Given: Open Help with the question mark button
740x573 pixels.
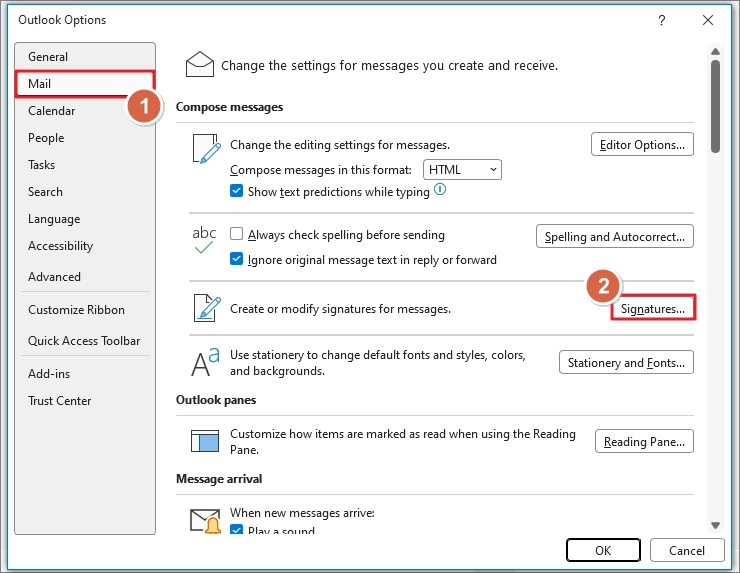Looking at the screenshot, I should (x=662, y=20).
